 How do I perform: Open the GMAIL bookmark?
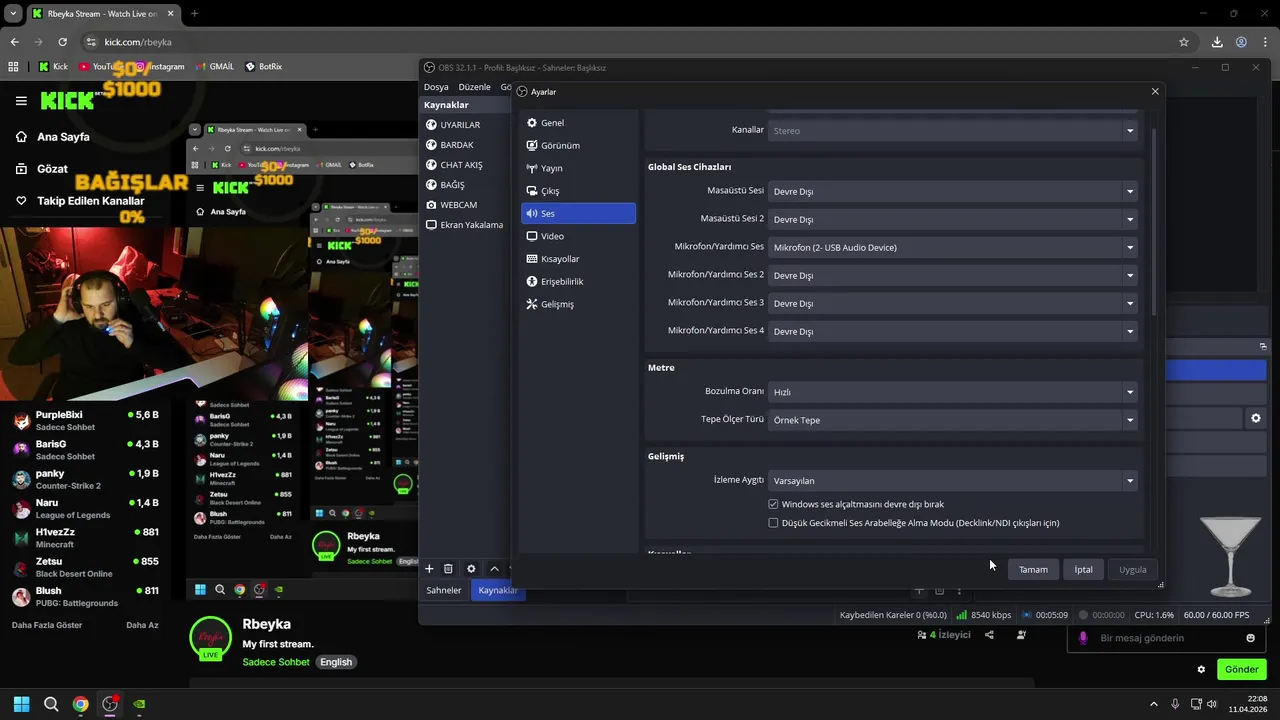[x=214, y=66]
